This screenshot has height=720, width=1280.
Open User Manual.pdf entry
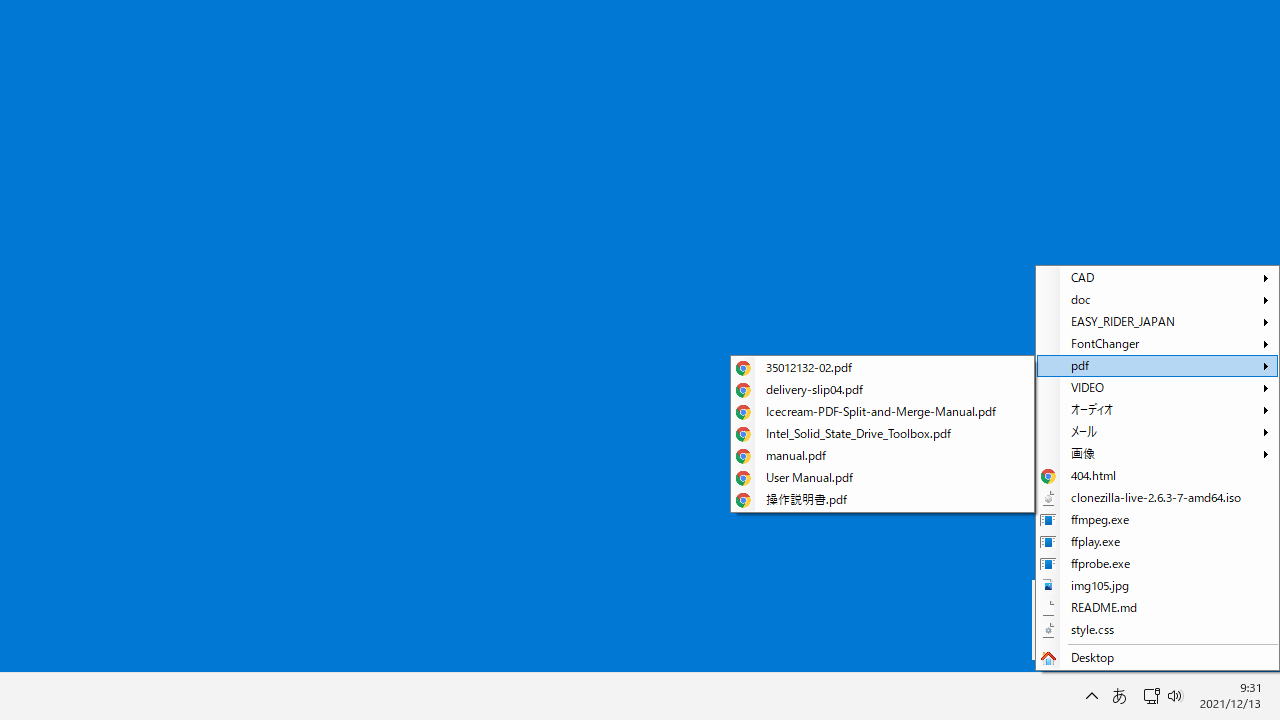pyautogui.click(x=882, y=478)
